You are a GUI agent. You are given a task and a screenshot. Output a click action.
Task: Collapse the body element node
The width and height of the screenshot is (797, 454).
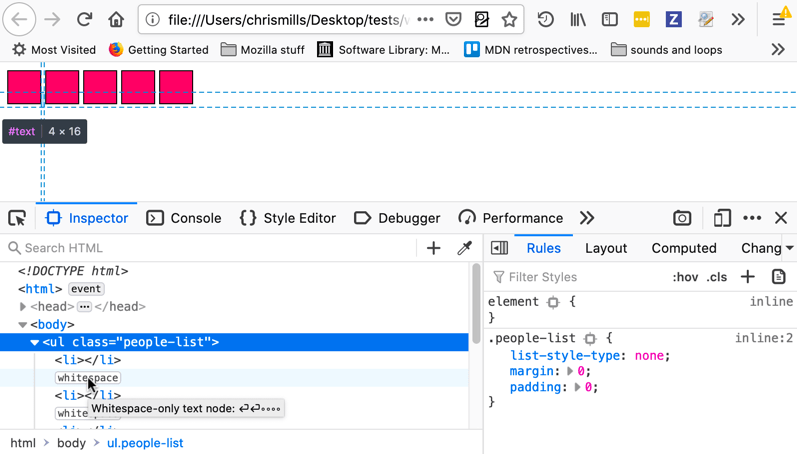pyautogui.click(x=23, y=325)
